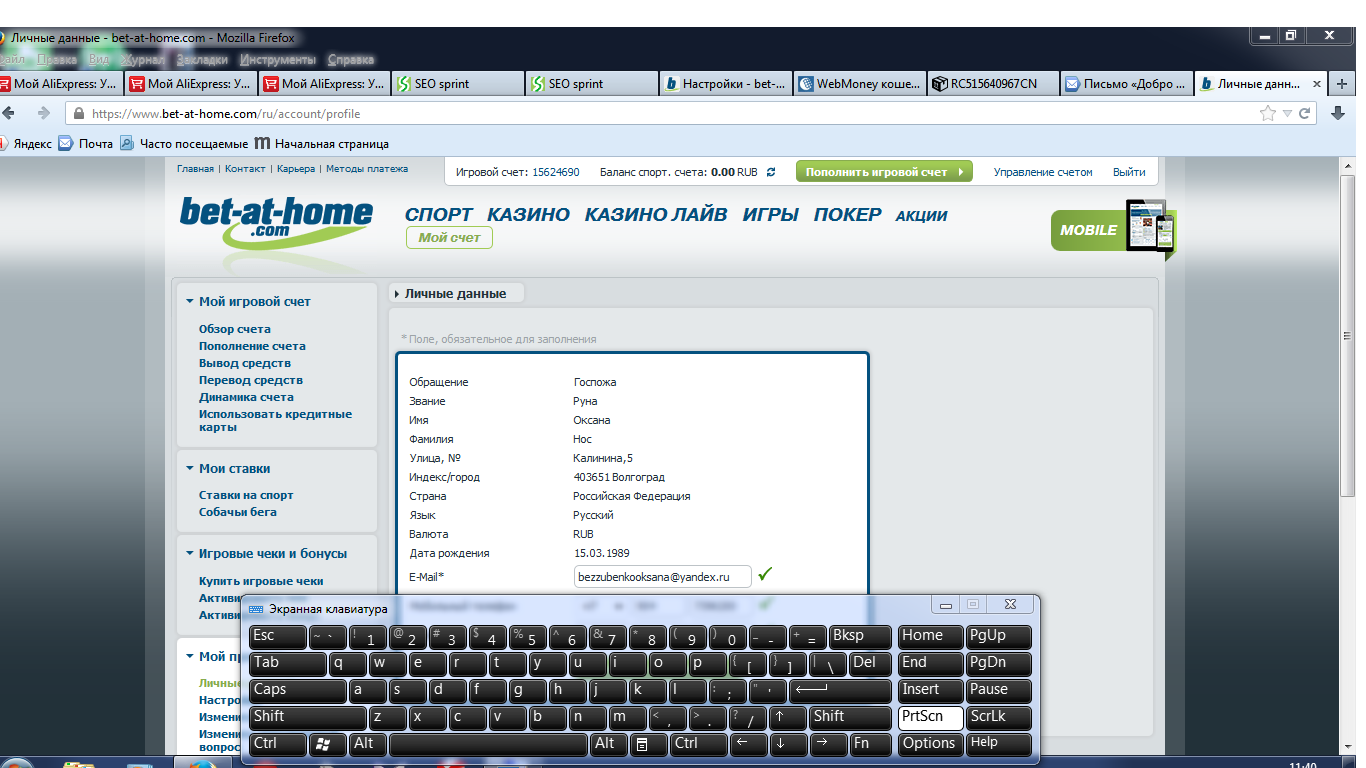The width and height of the screenshot is (1366, 768).
Task: Open the Журнал menu
Action: 143,60
